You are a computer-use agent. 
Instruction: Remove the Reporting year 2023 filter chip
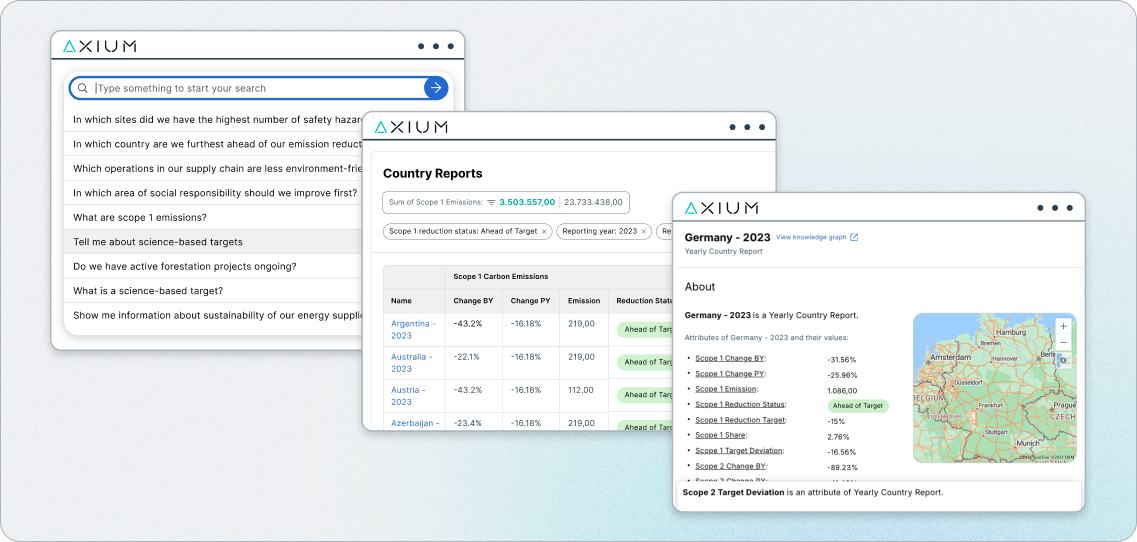pyautogui.click(x=643, y=231)
